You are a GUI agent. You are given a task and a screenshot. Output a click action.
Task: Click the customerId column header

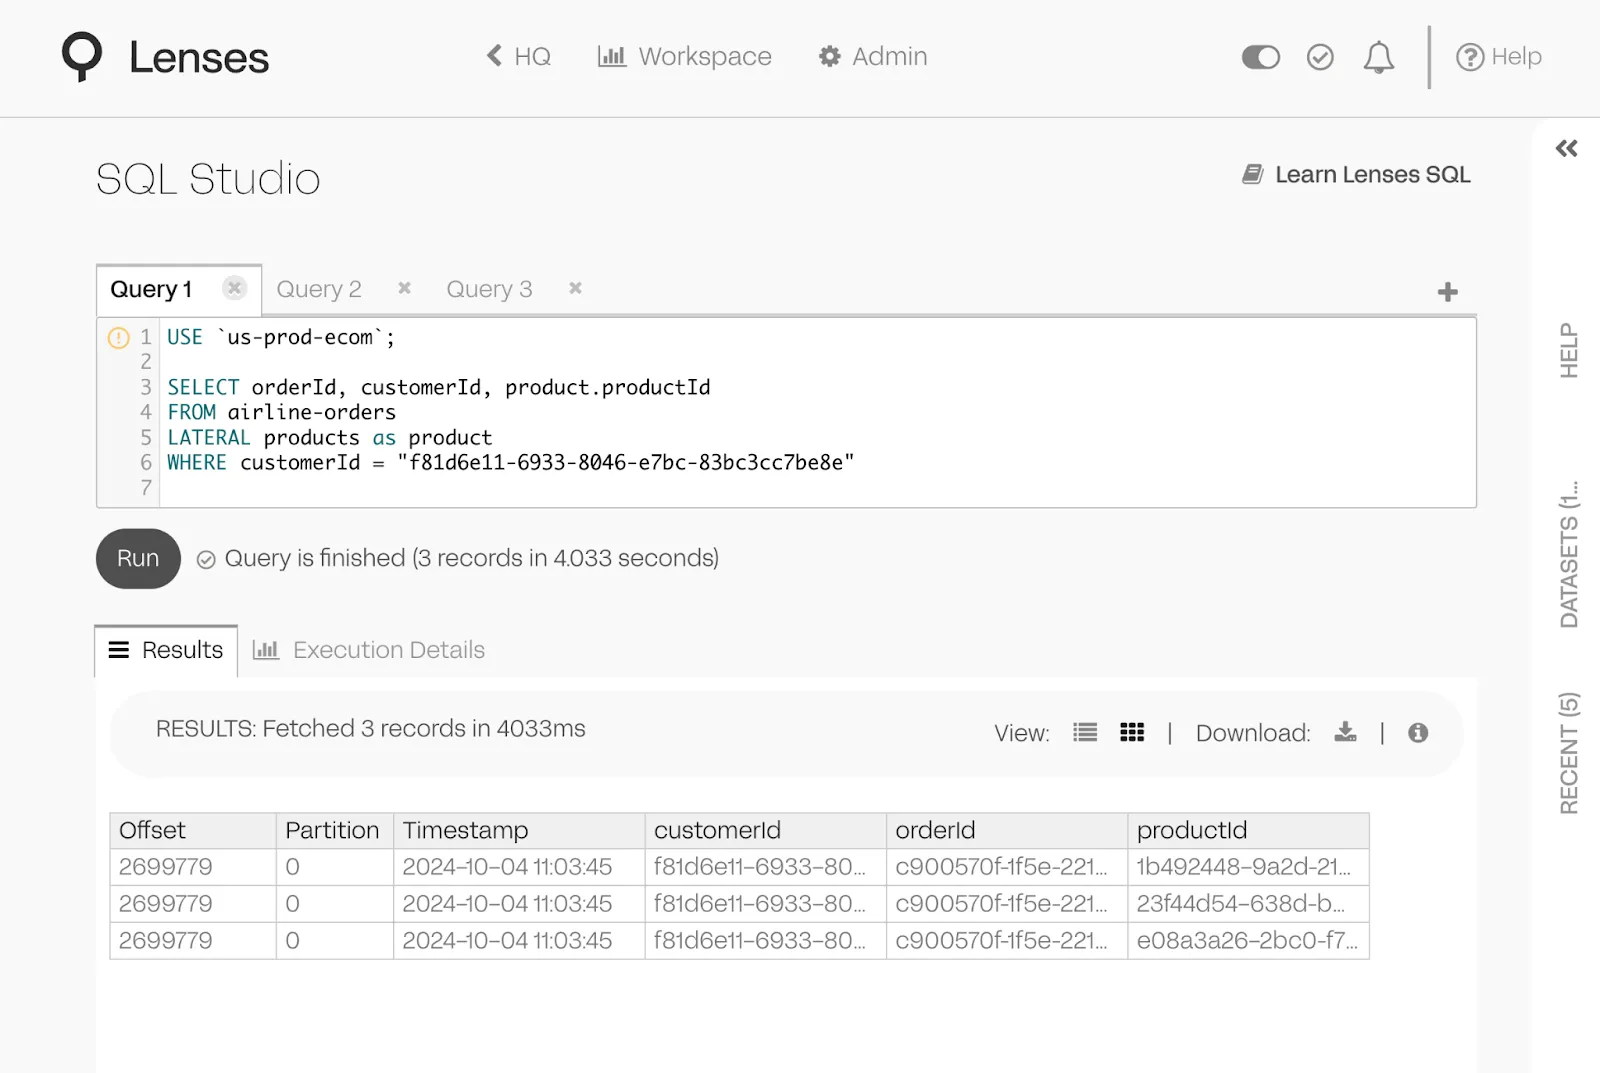[x=765, y=830]
